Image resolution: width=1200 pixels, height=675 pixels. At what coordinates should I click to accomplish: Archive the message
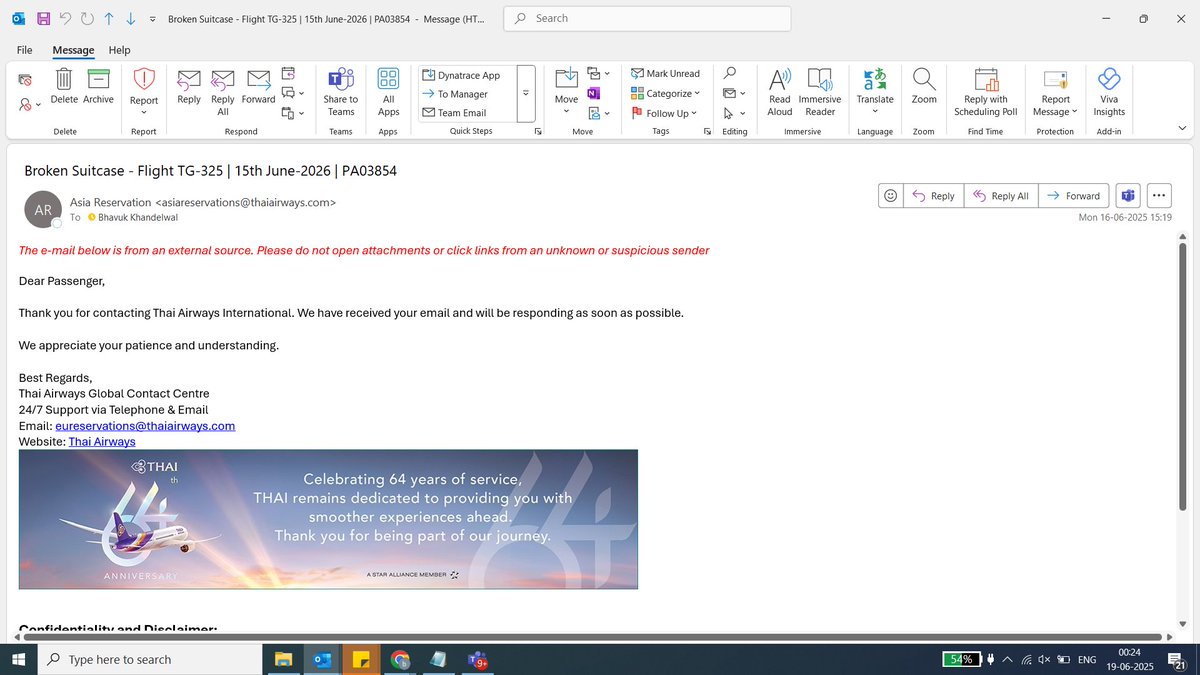[98, 86]
